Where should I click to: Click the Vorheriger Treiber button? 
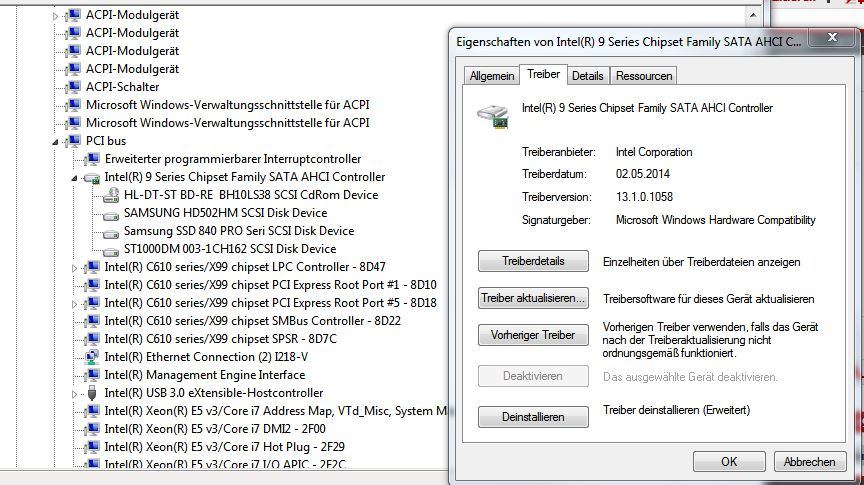(x=533, y=335)
